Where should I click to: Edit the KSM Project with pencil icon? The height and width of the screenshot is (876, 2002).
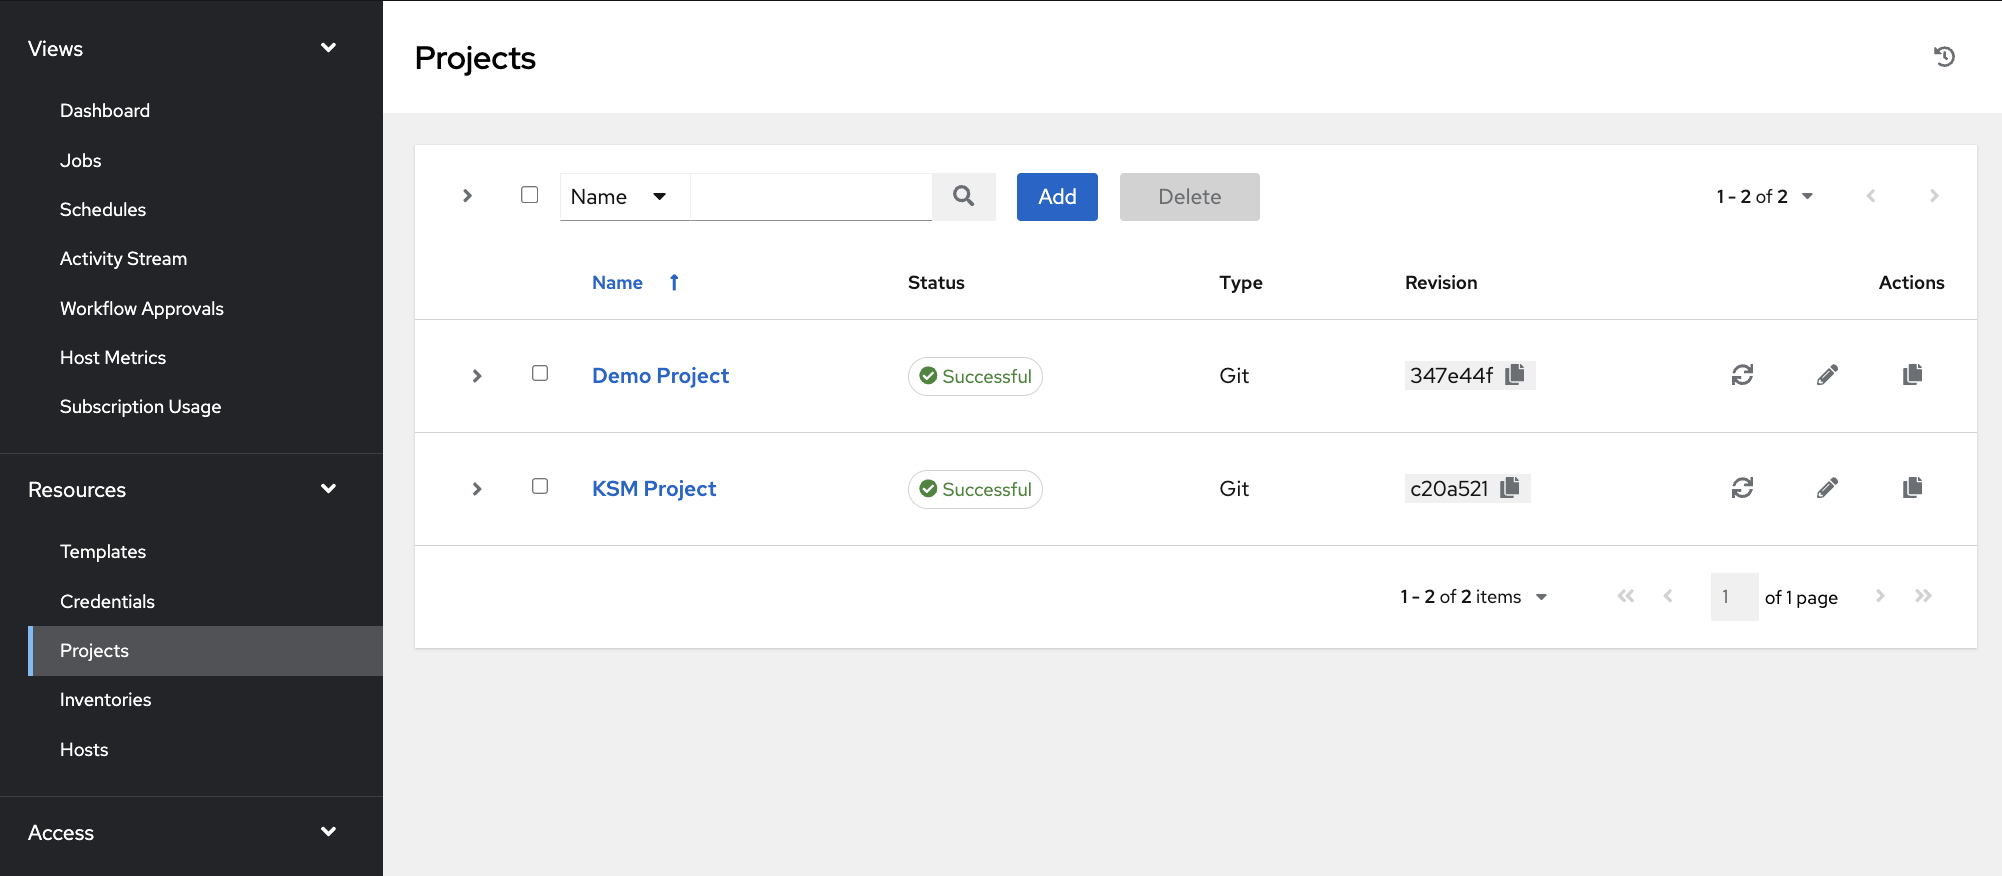point(1827,488)
